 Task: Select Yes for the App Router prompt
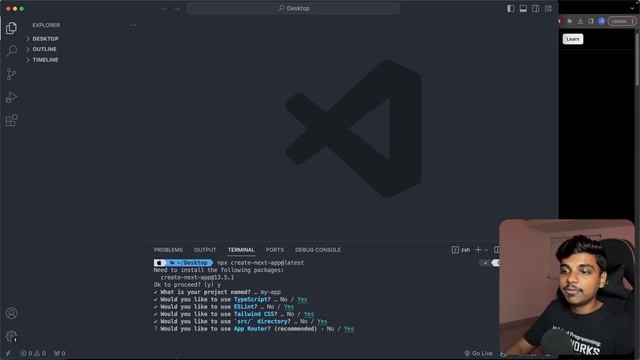(x=349, y=329)
